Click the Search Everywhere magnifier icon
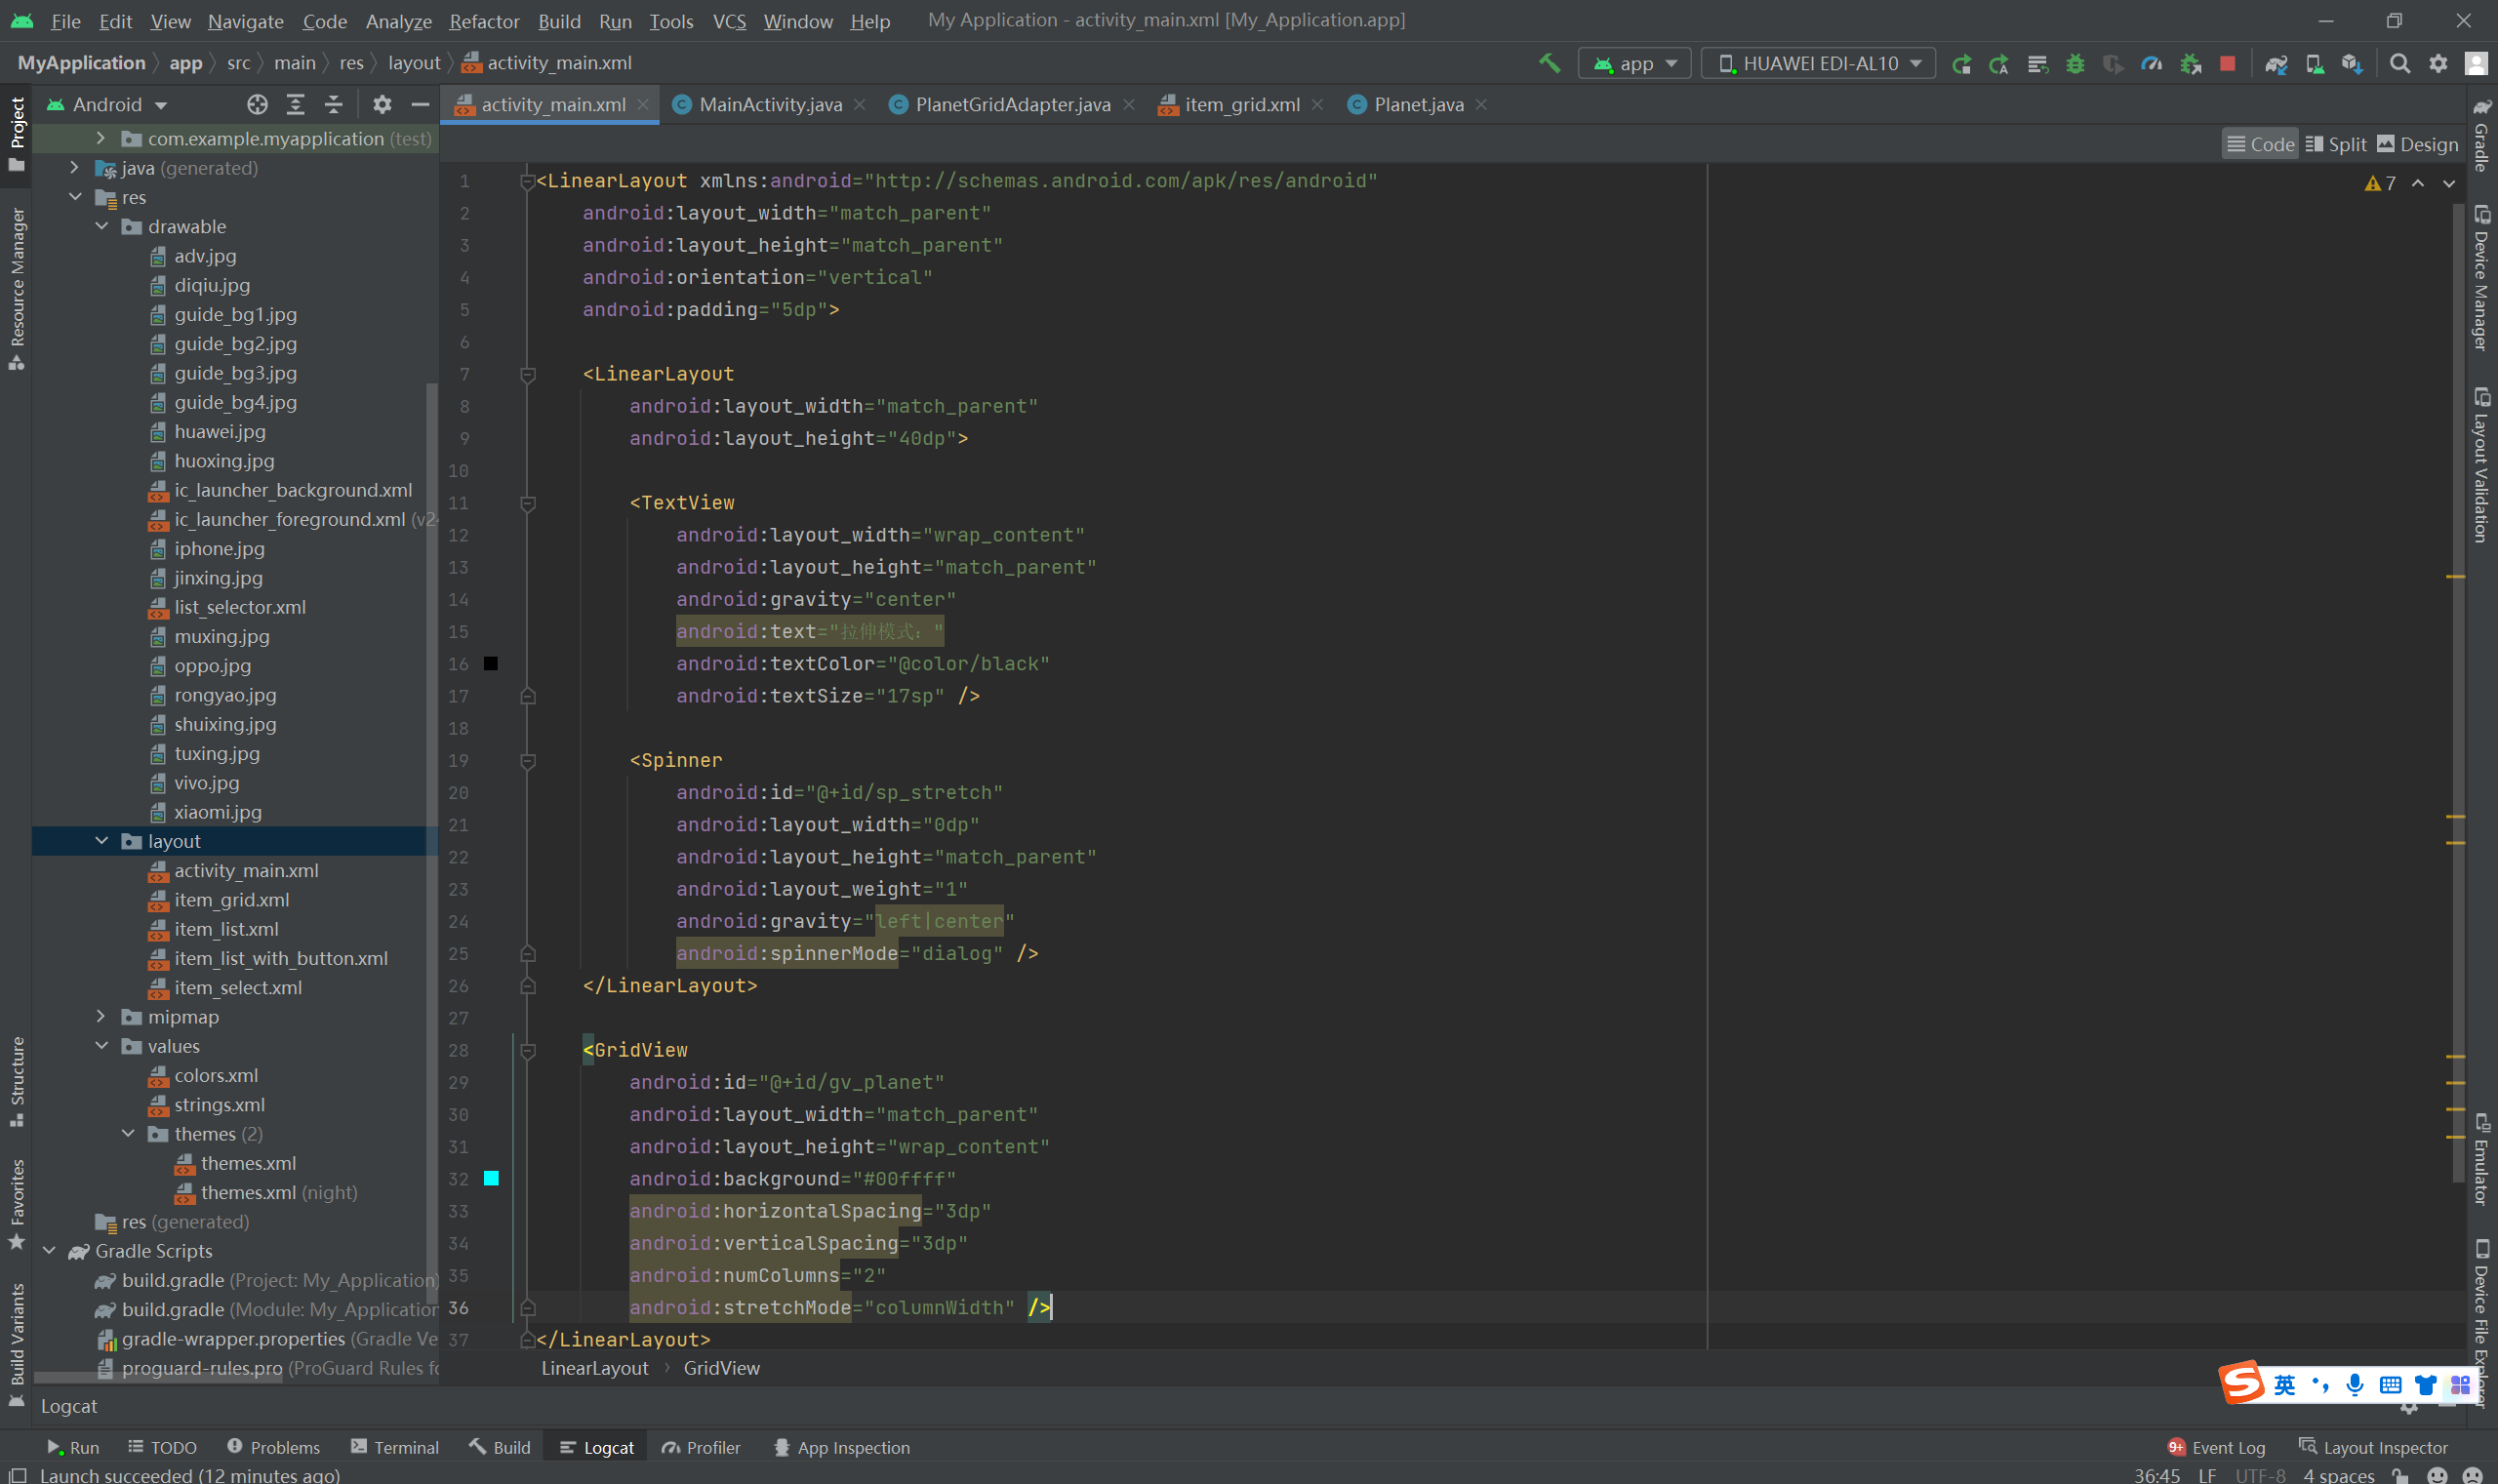This screenshot has height=1484, width=2498. pyautogui.click(x=2399, y=63)
